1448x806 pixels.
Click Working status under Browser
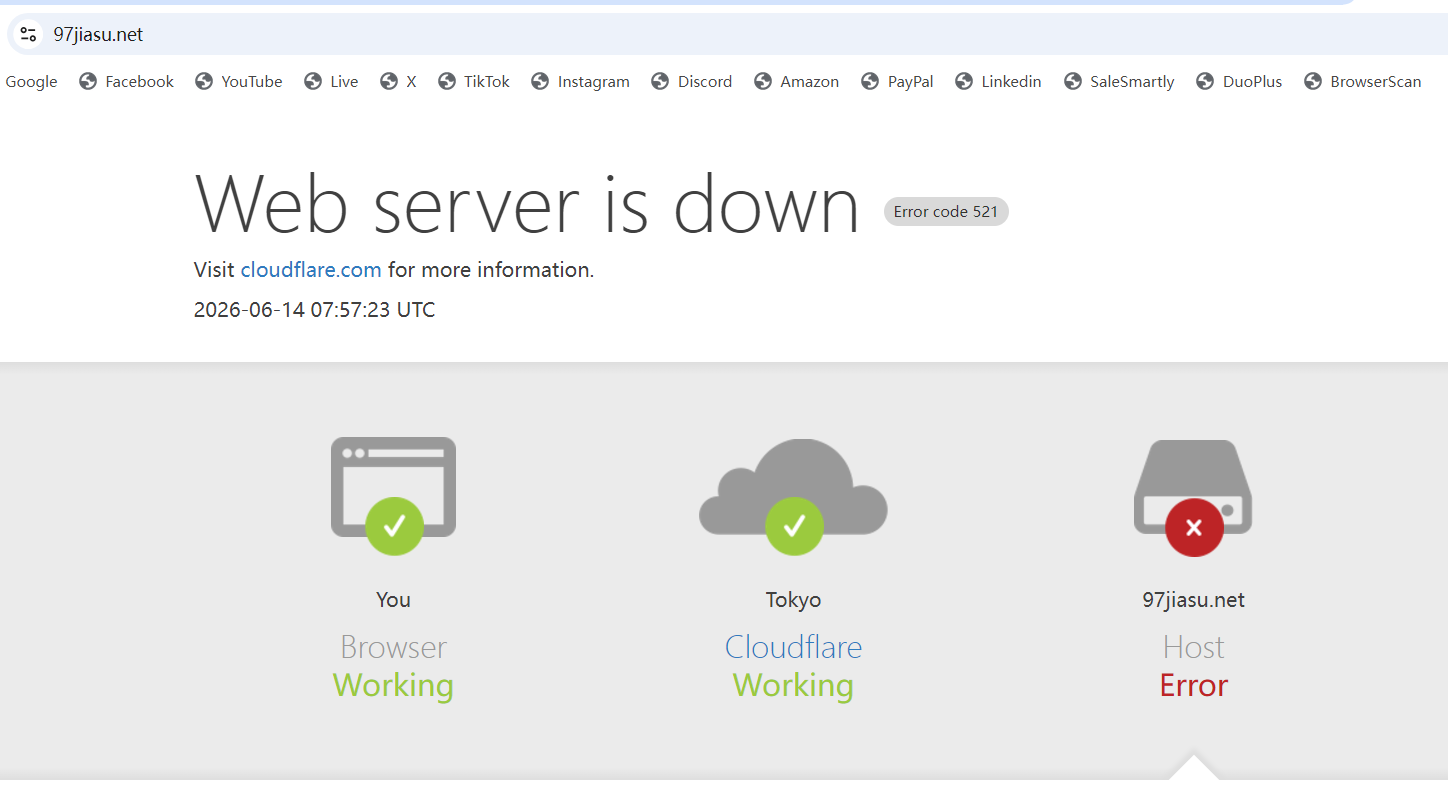click(x=393, y=685)
